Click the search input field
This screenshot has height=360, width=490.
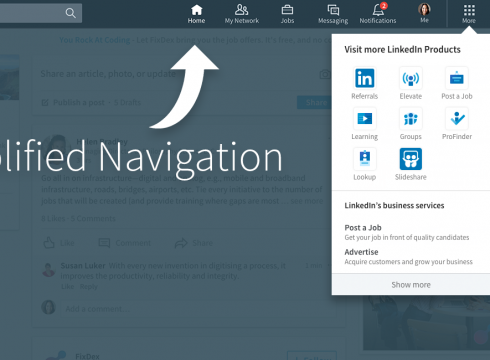click(x=32, y=13)
